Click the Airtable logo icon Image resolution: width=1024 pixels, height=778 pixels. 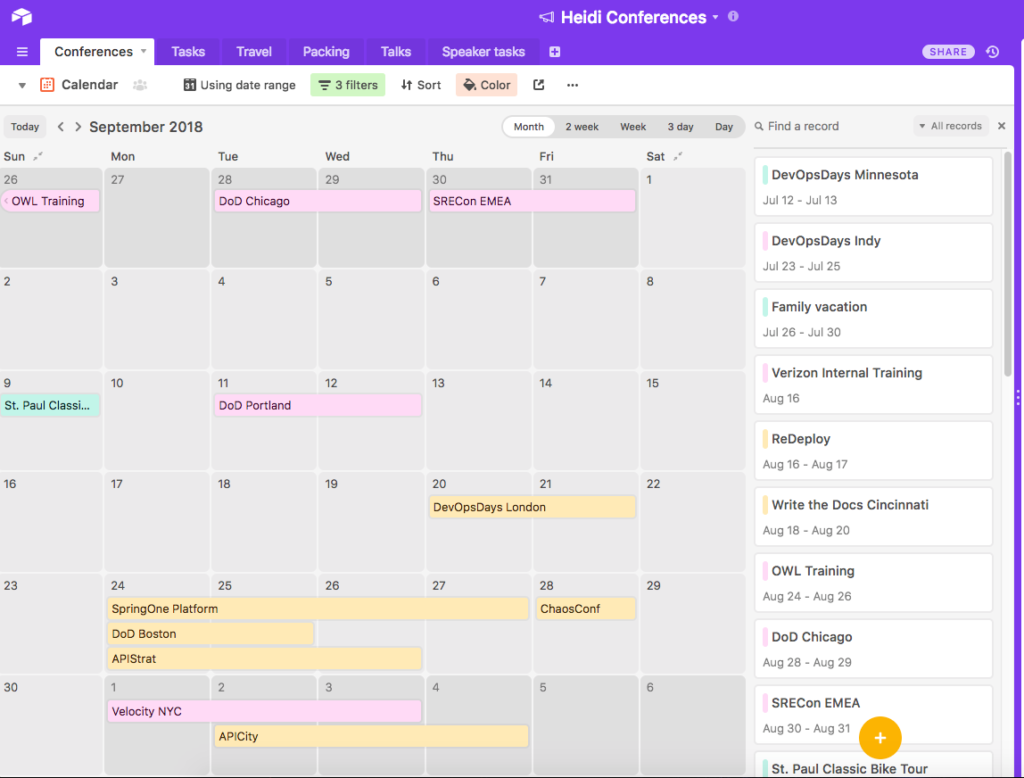[22, 16]
